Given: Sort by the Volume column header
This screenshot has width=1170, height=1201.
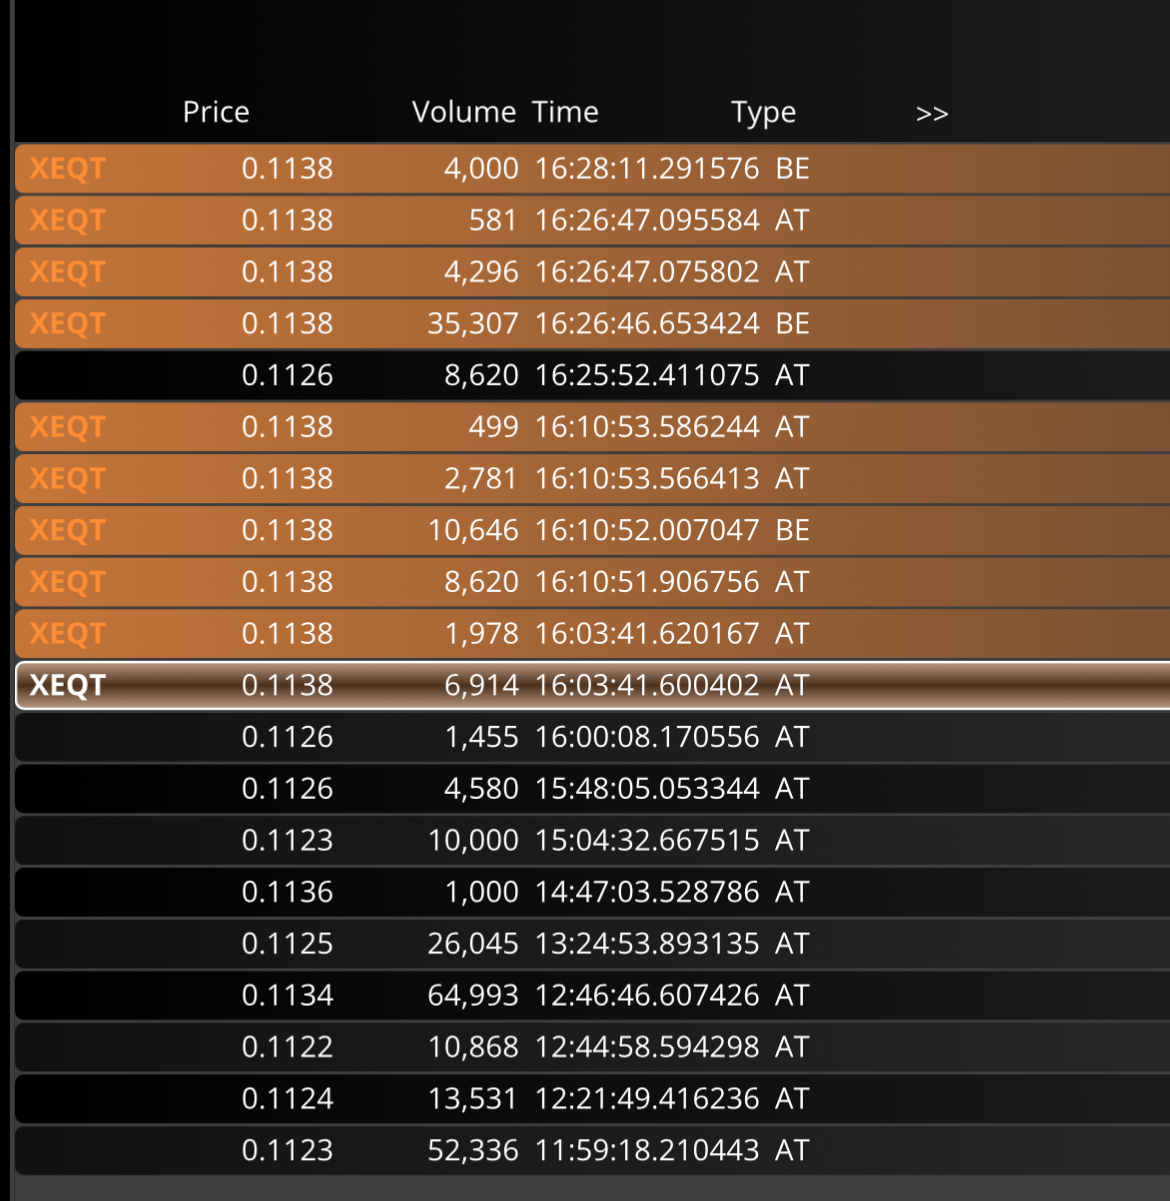Looking at the screenshot, I should point(464,112).
